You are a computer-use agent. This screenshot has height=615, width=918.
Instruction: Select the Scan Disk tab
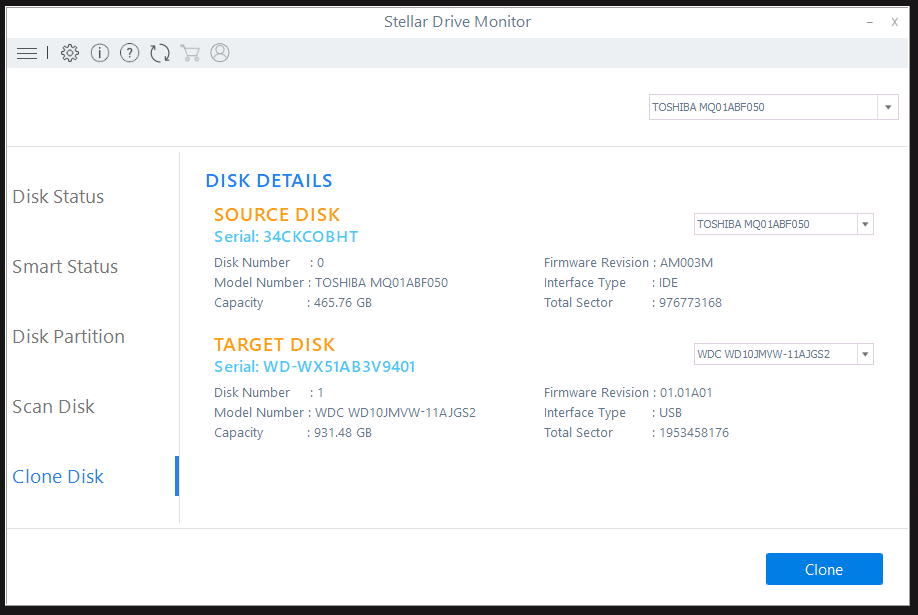pos(54,407)
